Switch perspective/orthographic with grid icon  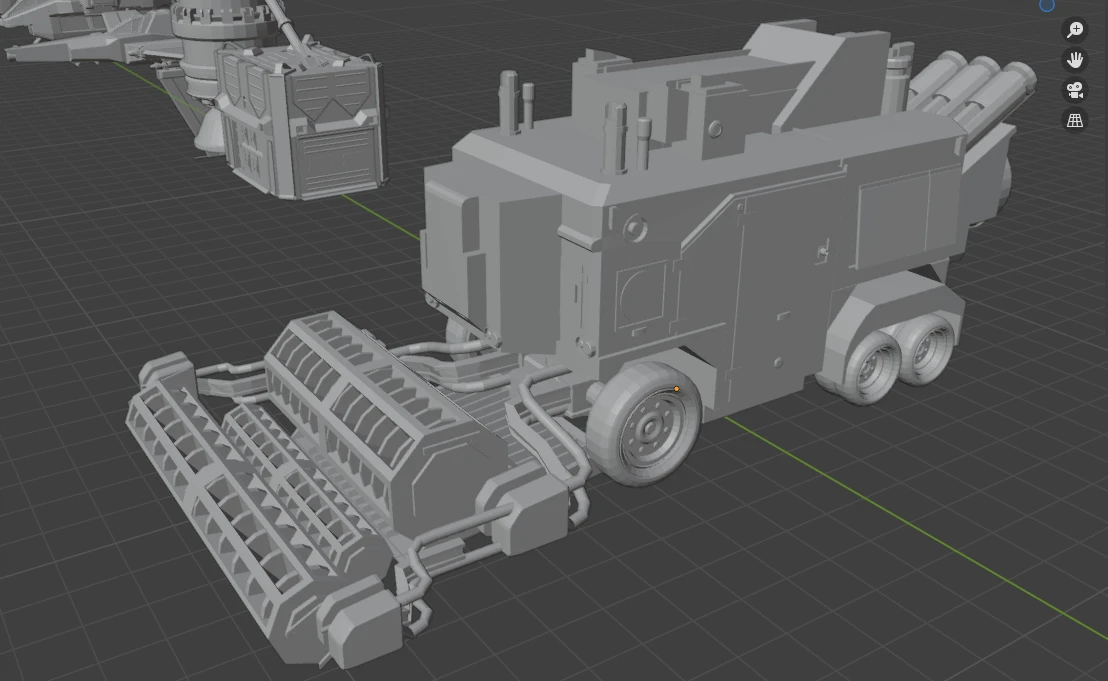(x=1075, y=120)
